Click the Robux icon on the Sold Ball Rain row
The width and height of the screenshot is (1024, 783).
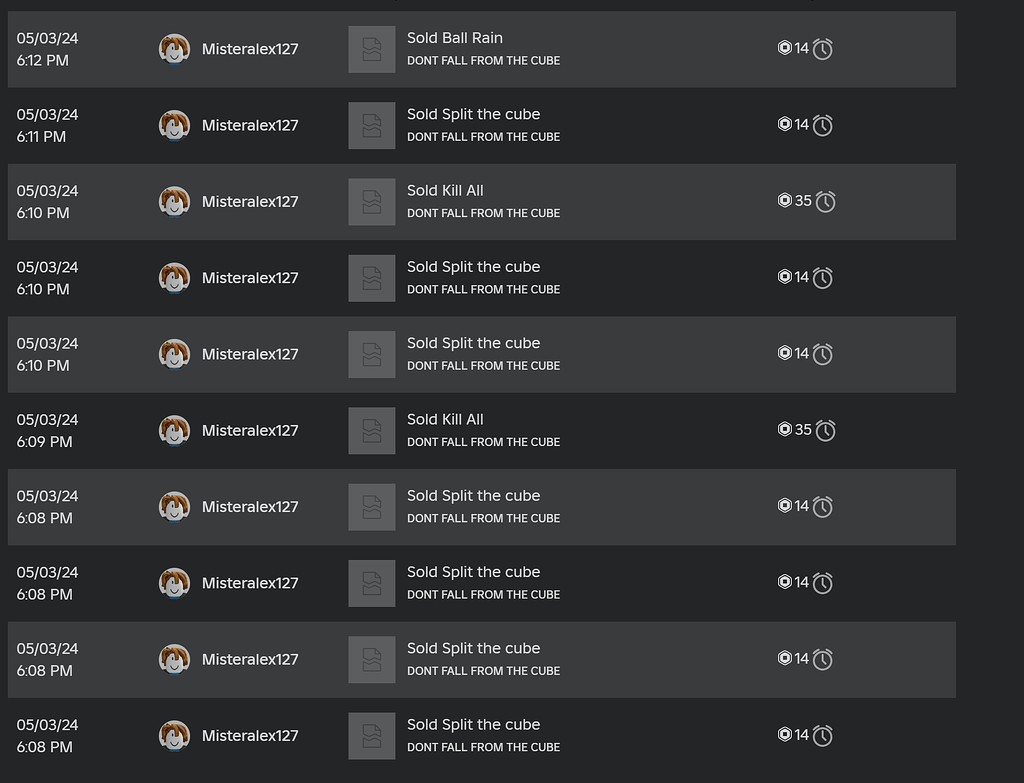[786, 48]
